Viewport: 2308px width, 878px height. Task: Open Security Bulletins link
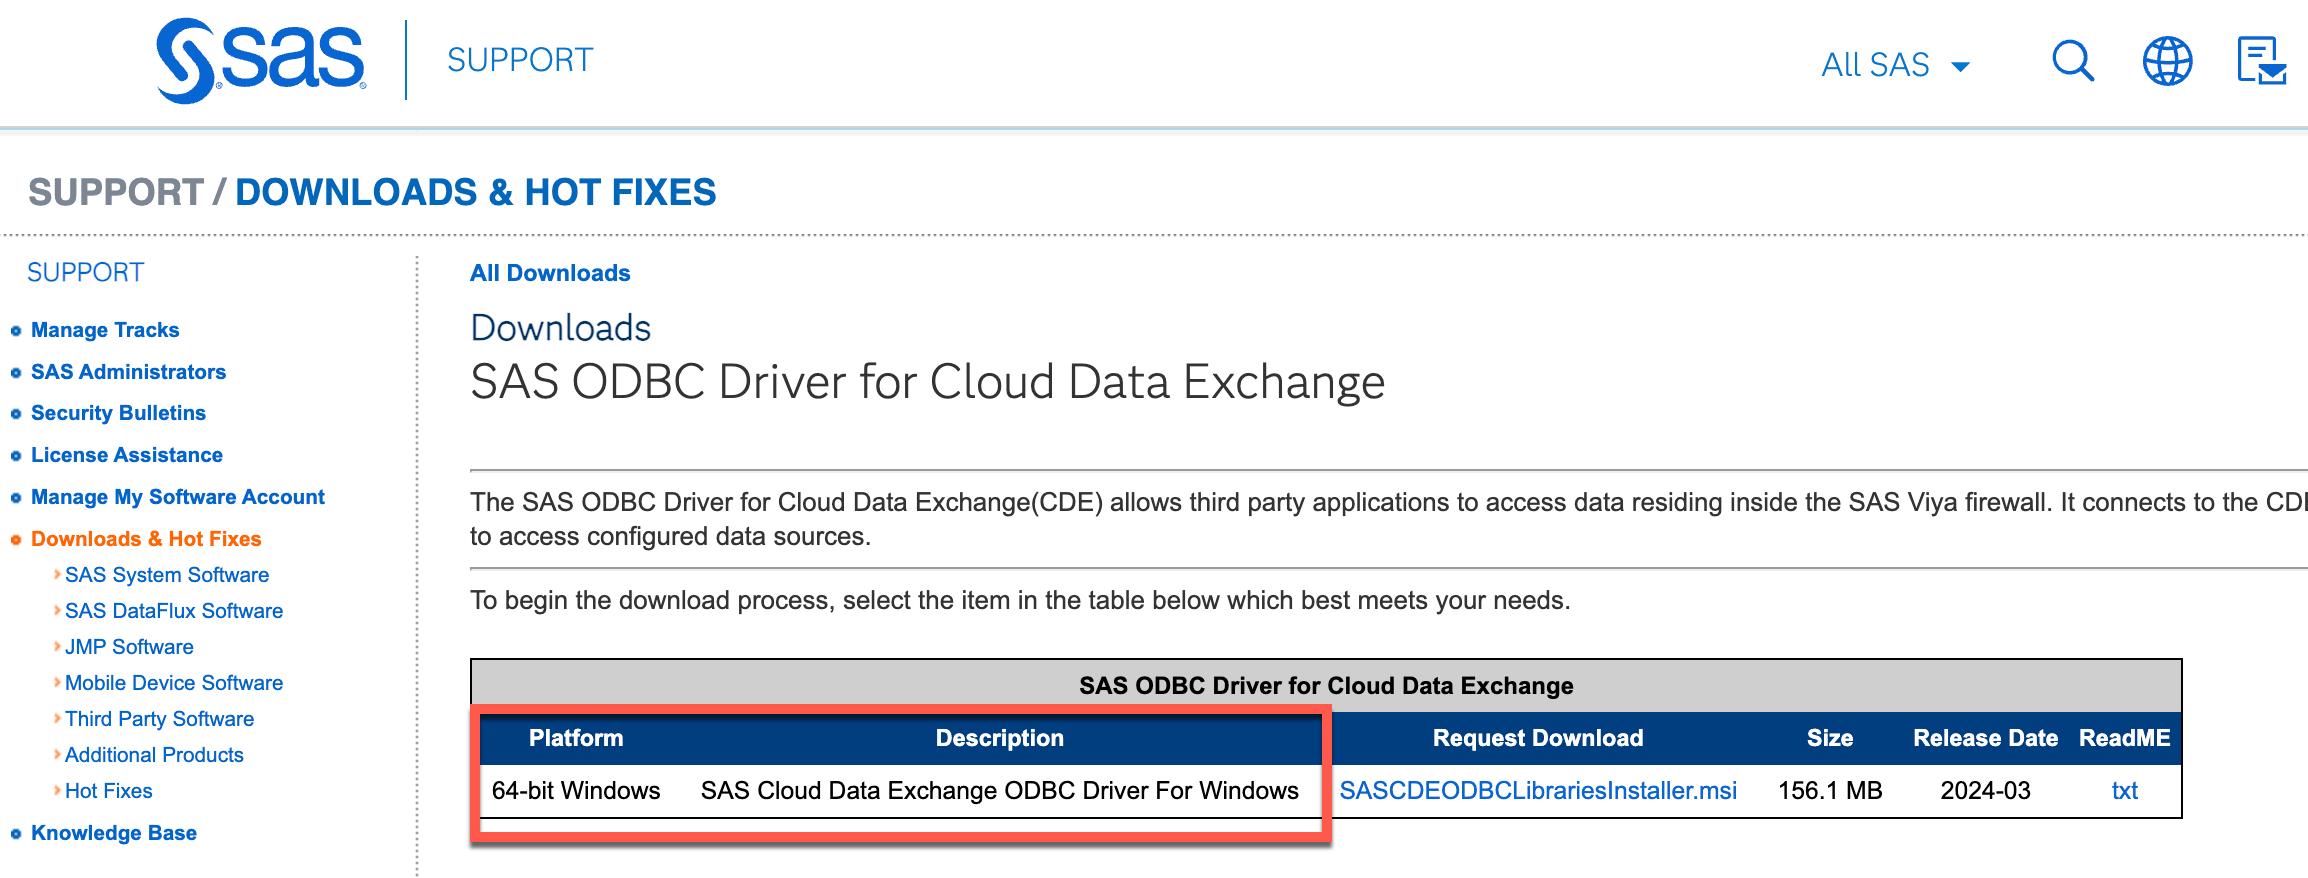[x=118, y=413]
